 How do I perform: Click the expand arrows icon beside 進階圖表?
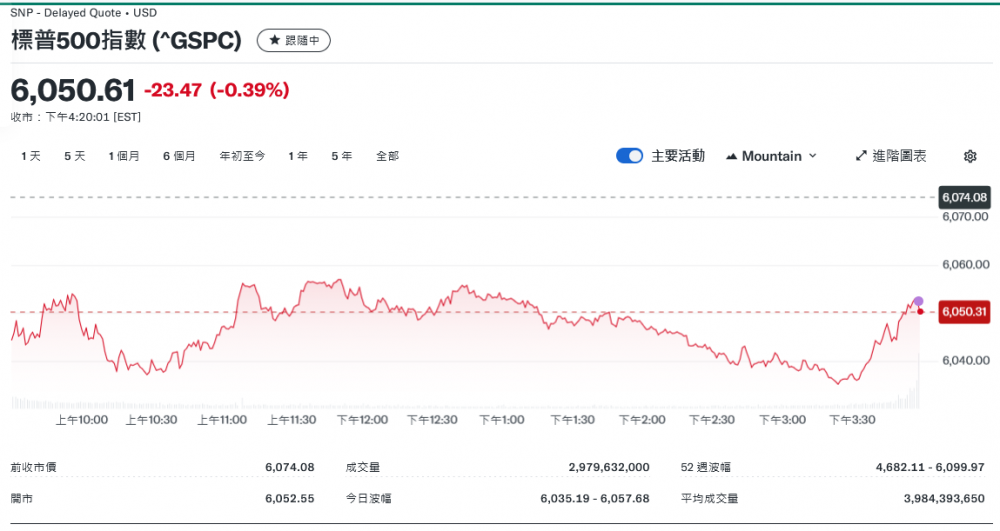click(861, 156)
